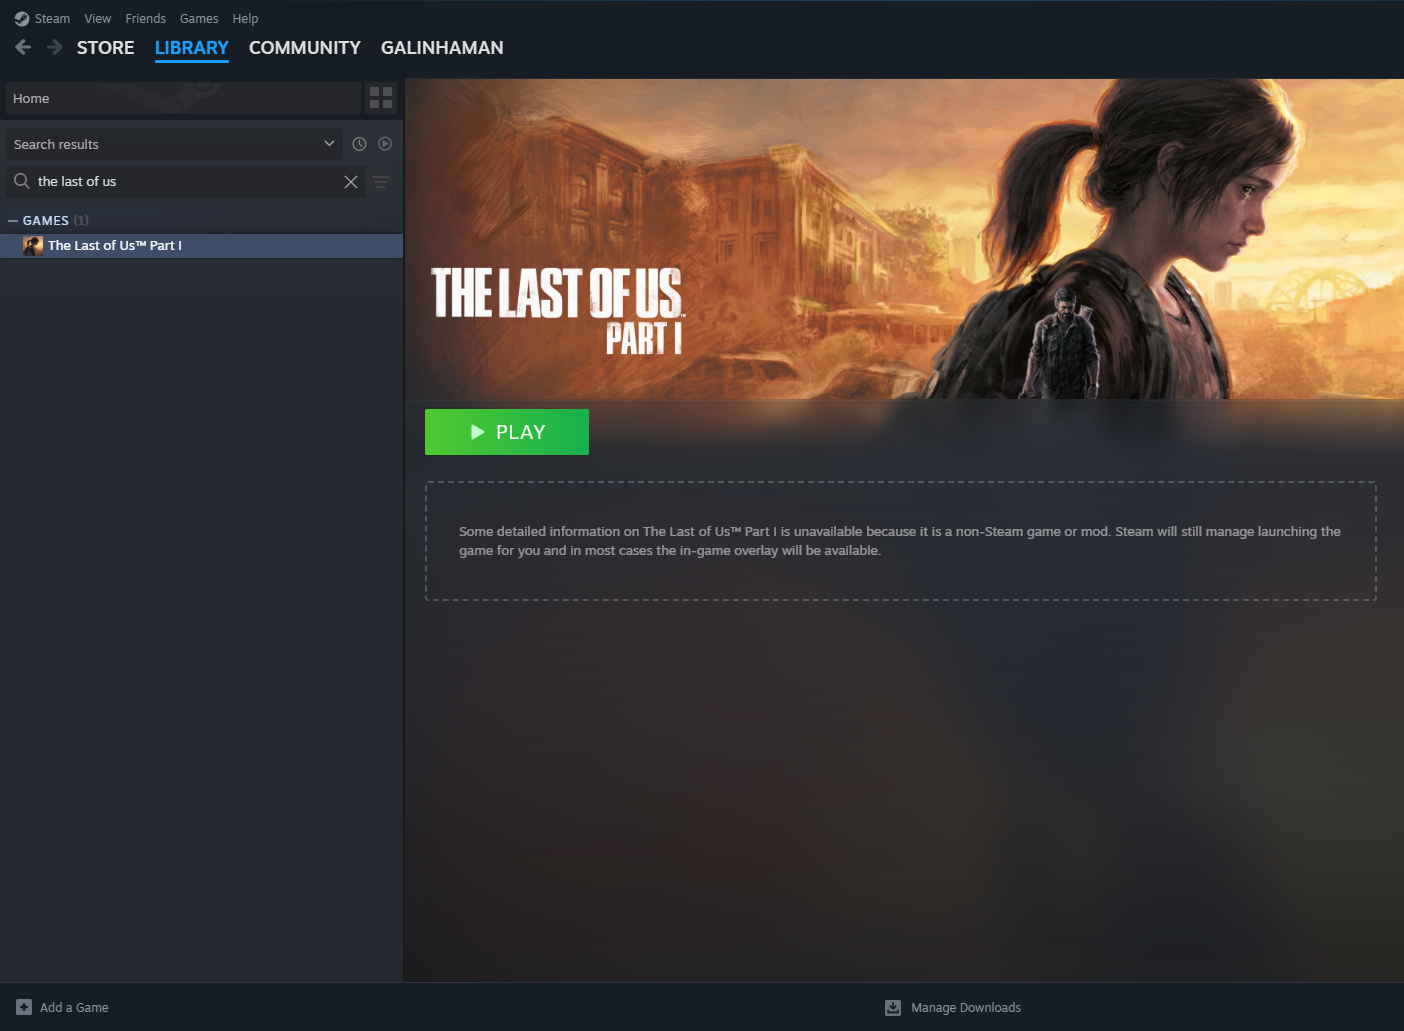
Task: Clear the search text with the X
Action: tap(351, 181)
